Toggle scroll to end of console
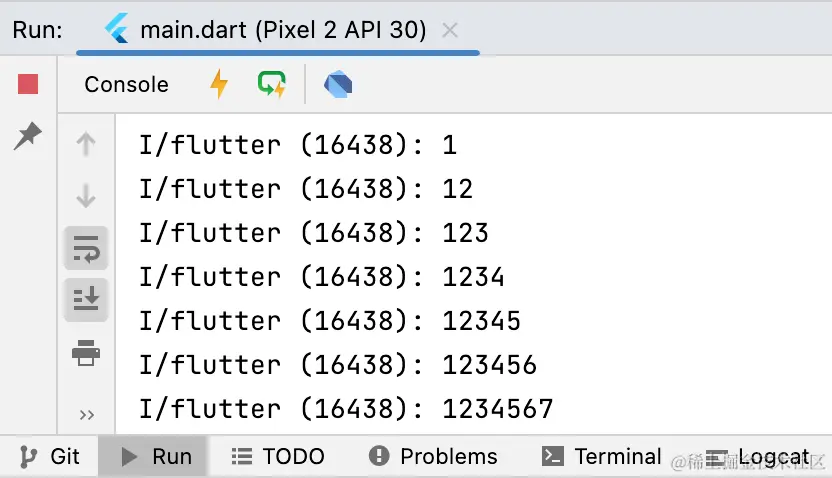This screenshot has width=832, height=478. 86,299
